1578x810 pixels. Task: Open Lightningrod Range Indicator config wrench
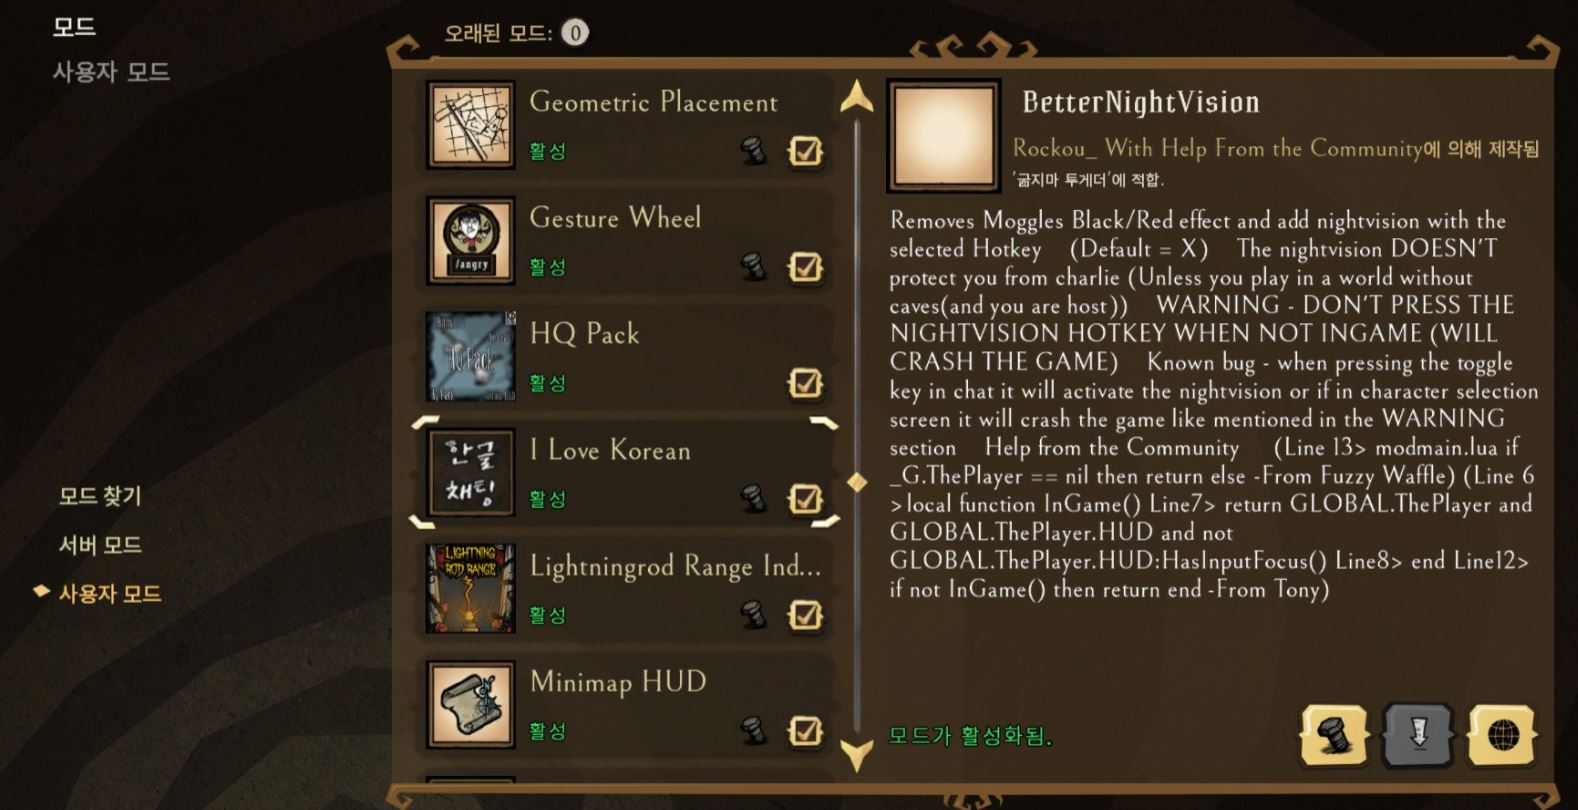click(754, 615)
